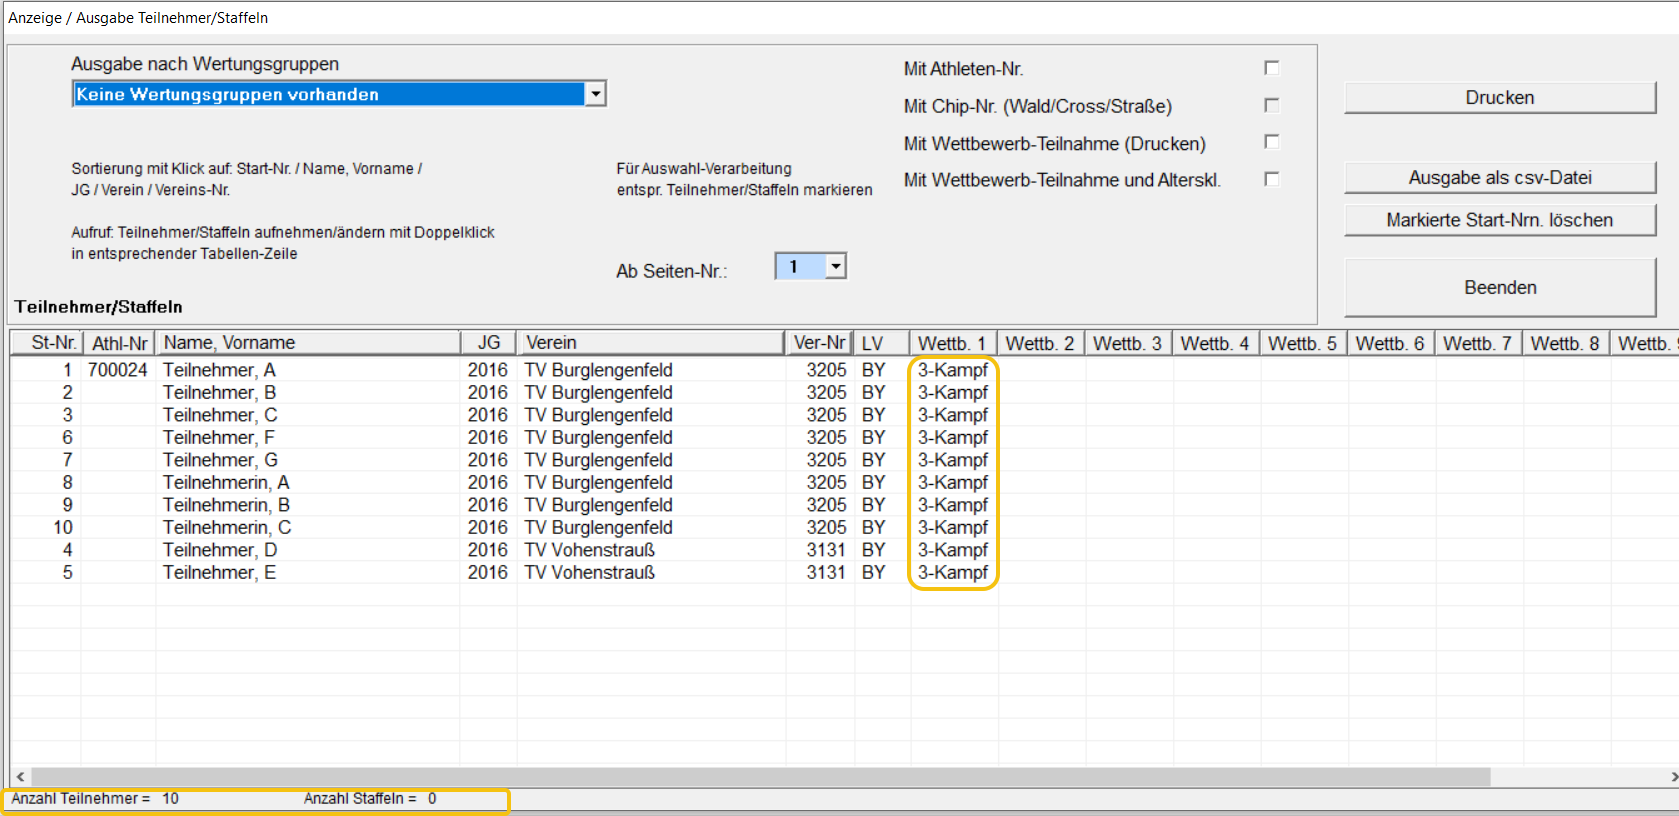1679x816 pixels.
Task: Expand the Ab Seiten-Nr. dropdown
Action: click(x=836, y=266)
